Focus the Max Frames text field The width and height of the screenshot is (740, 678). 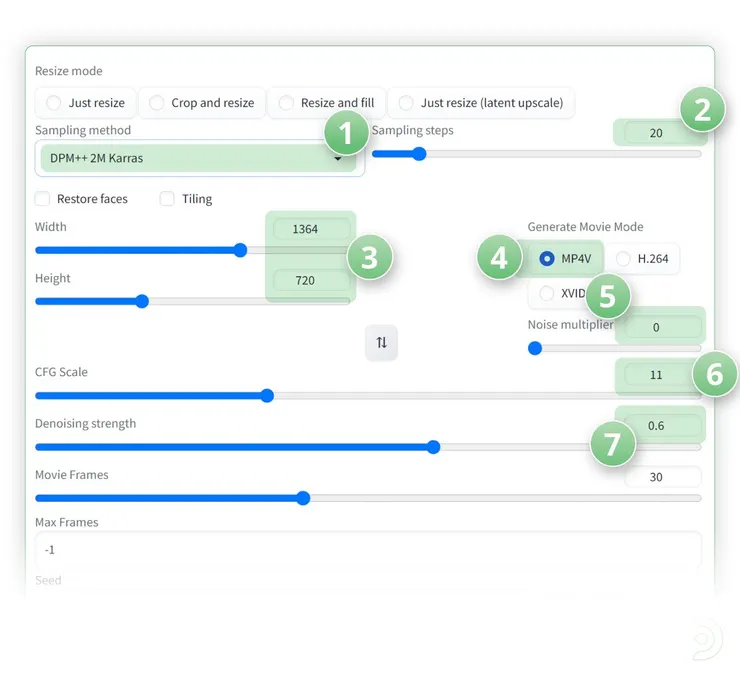click(x=368, y=550)
